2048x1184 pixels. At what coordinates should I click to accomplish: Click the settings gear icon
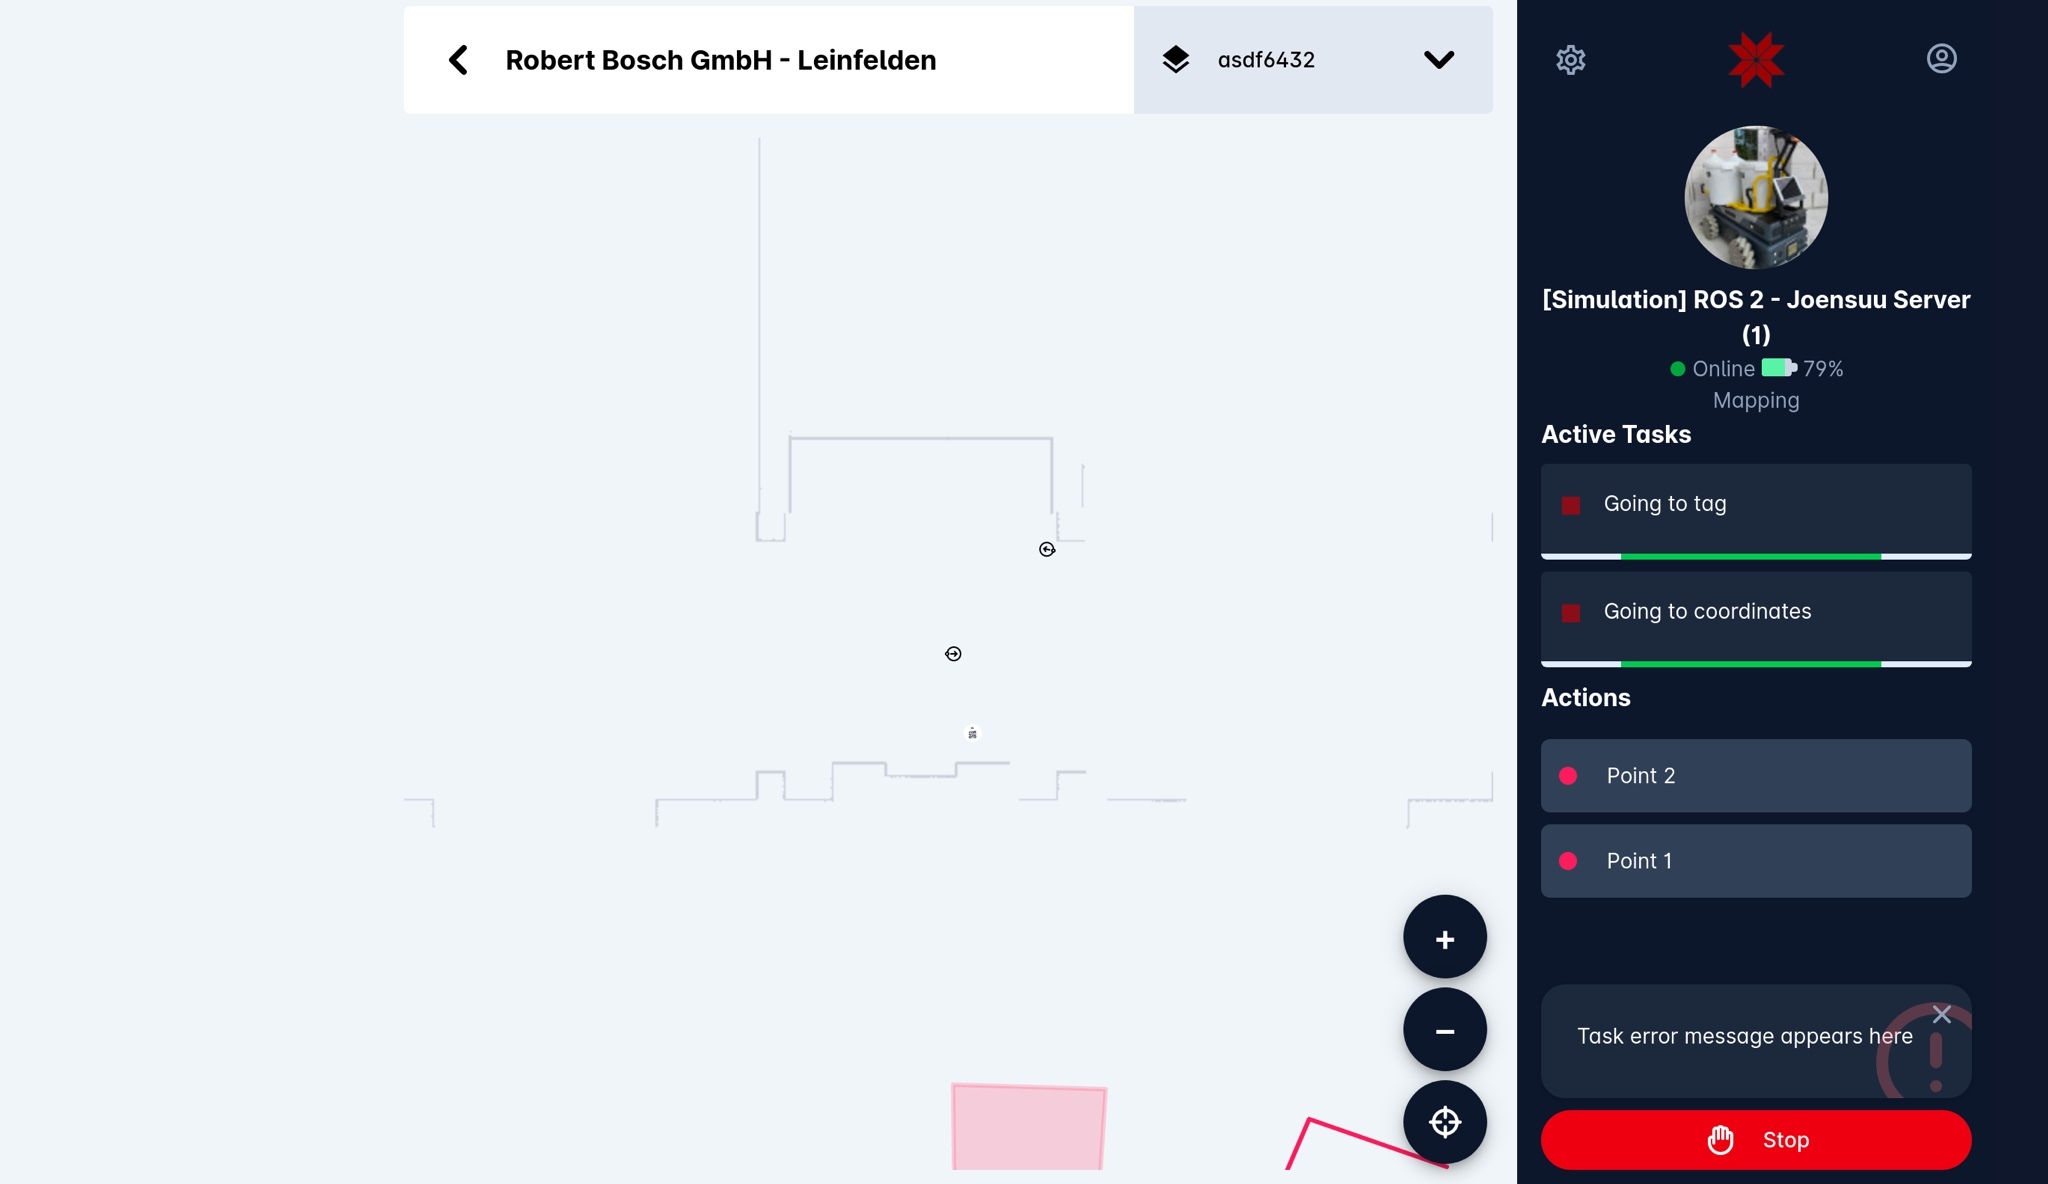1570,58
